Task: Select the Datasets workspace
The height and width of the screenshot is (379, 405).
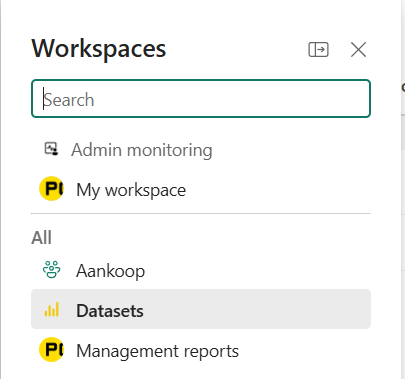Action: [x=201, y=309]
